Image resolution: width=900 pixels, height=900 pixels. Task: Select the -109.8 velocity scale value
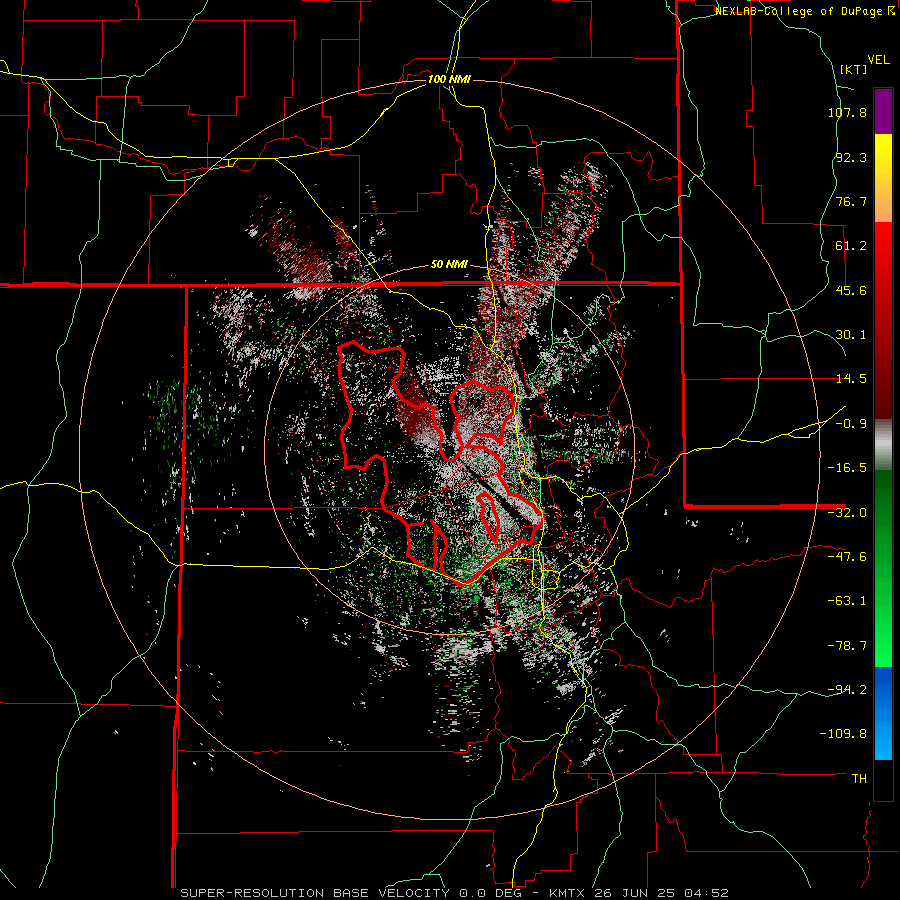click(x=843, y=734)
